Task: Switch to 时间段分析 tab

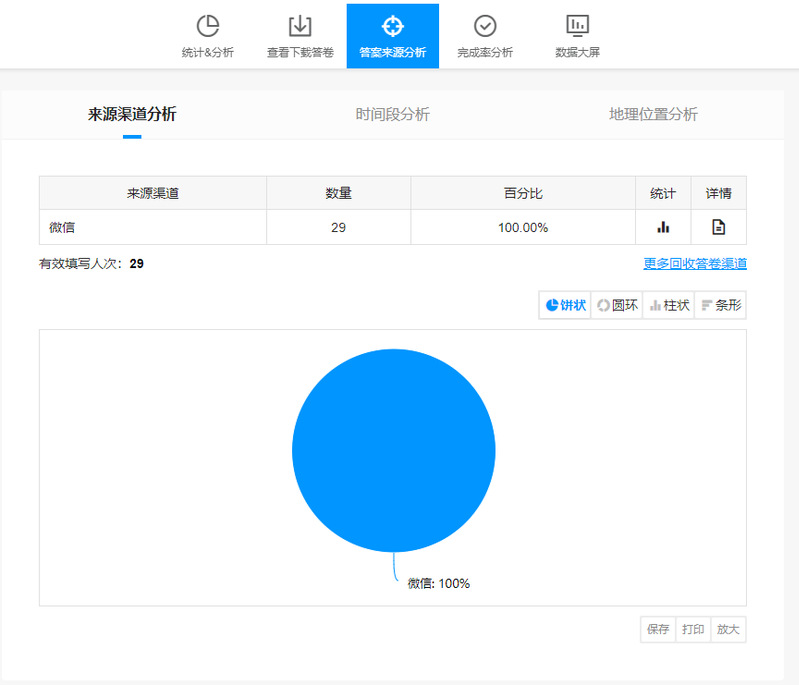Action: [x=392, y=114]
